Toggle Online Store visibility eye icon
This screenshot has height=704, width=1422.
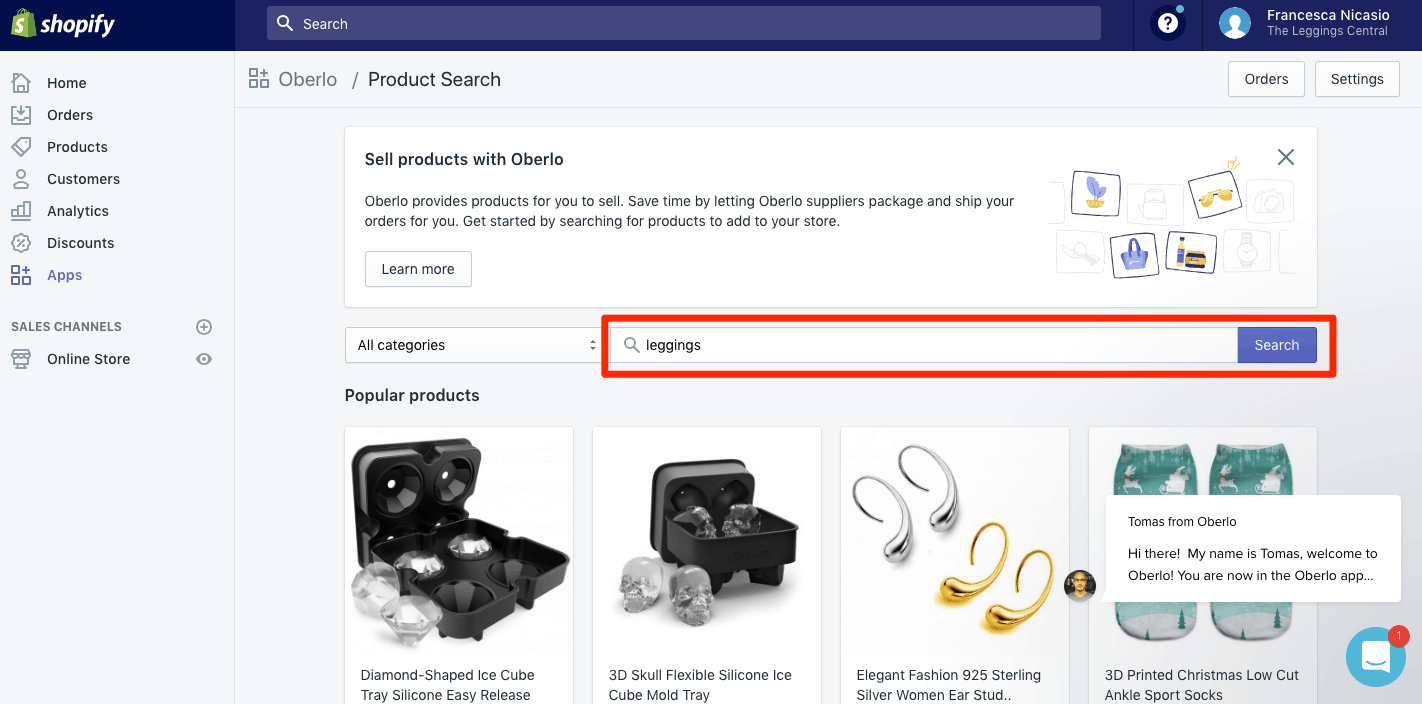pyautogui.click(x=204, y=358)
